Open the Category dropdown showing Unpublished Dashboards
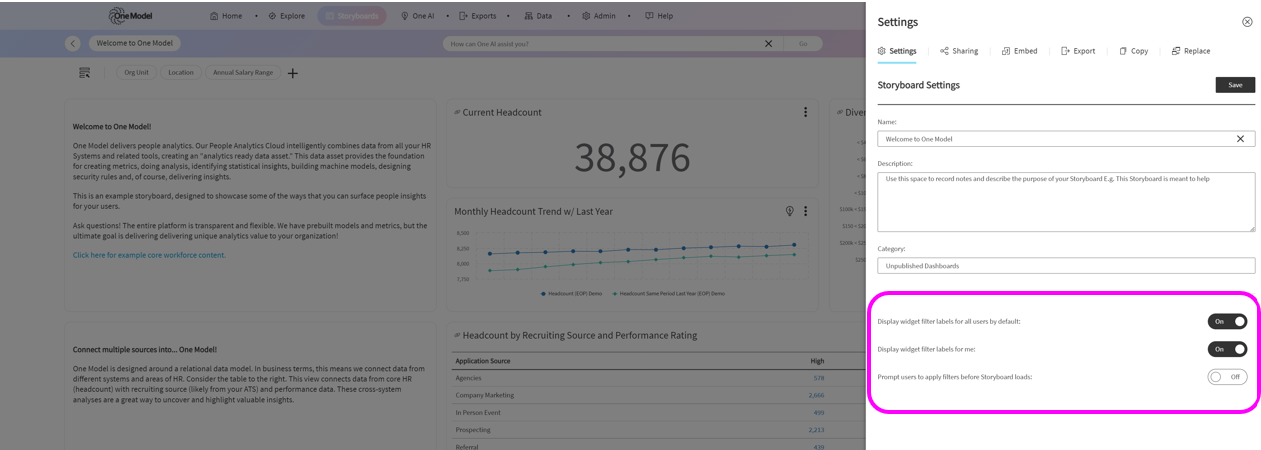Viewport: 1261px width, 450px height. pyautogui.click(x=1066, y=266)
